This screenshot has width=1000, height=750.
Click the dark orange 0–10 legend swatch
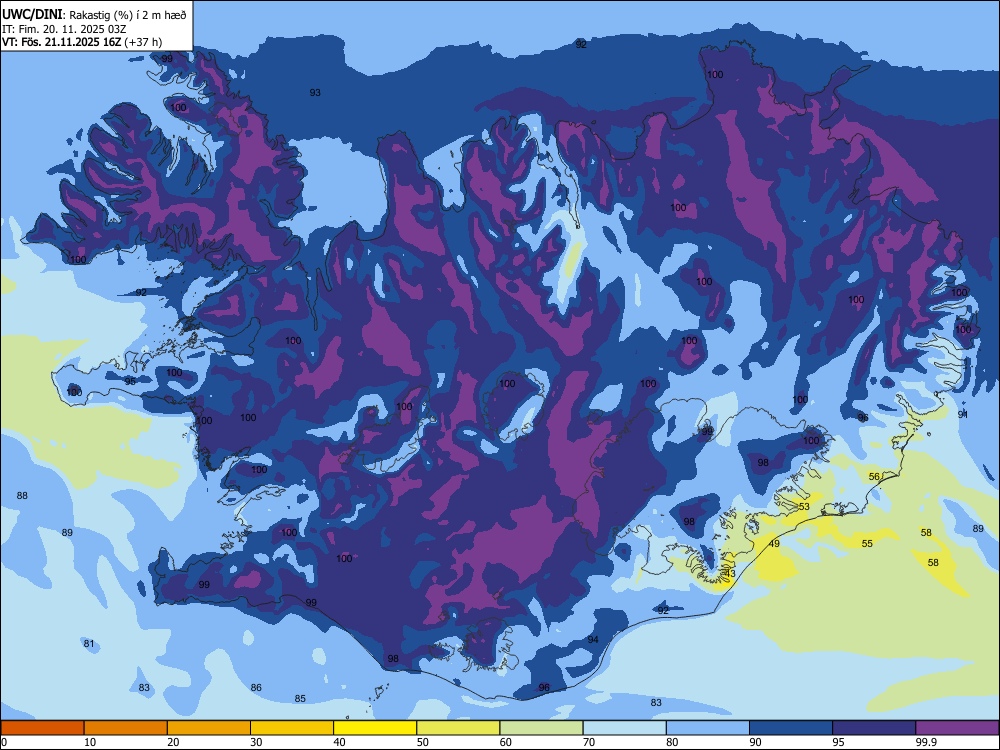[42, 728]
